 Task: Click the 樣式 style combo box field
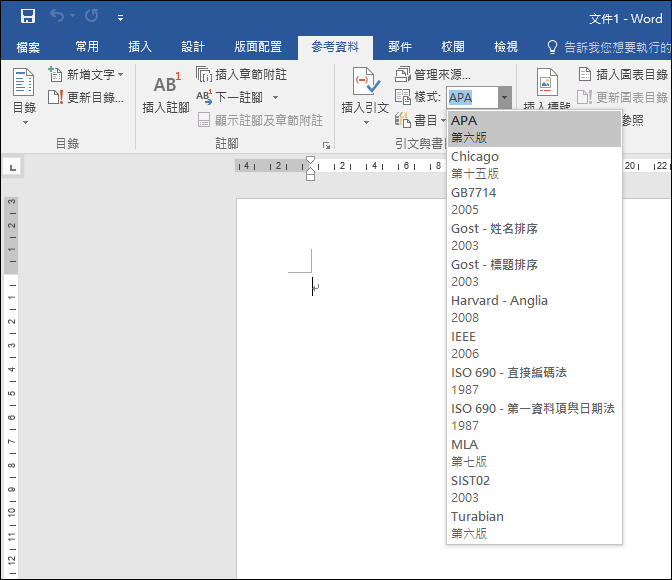472,98
